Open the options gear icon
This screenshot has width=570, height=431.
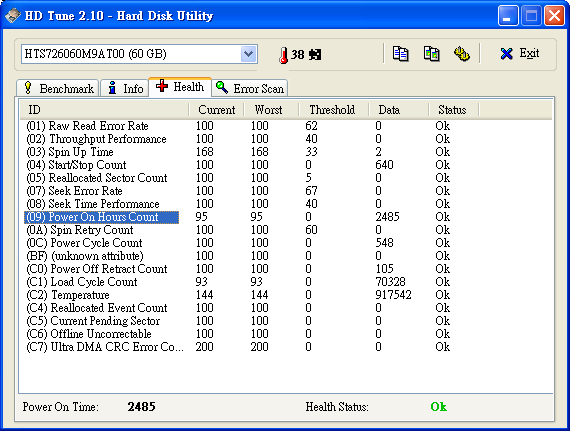tap(462, 54)
